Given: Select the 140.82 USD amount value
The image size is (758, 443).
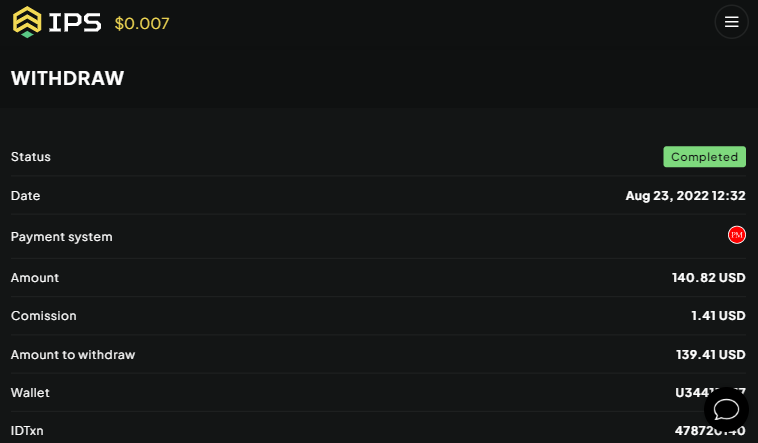Looking at the screenshot, I should [x=708, y=277].
